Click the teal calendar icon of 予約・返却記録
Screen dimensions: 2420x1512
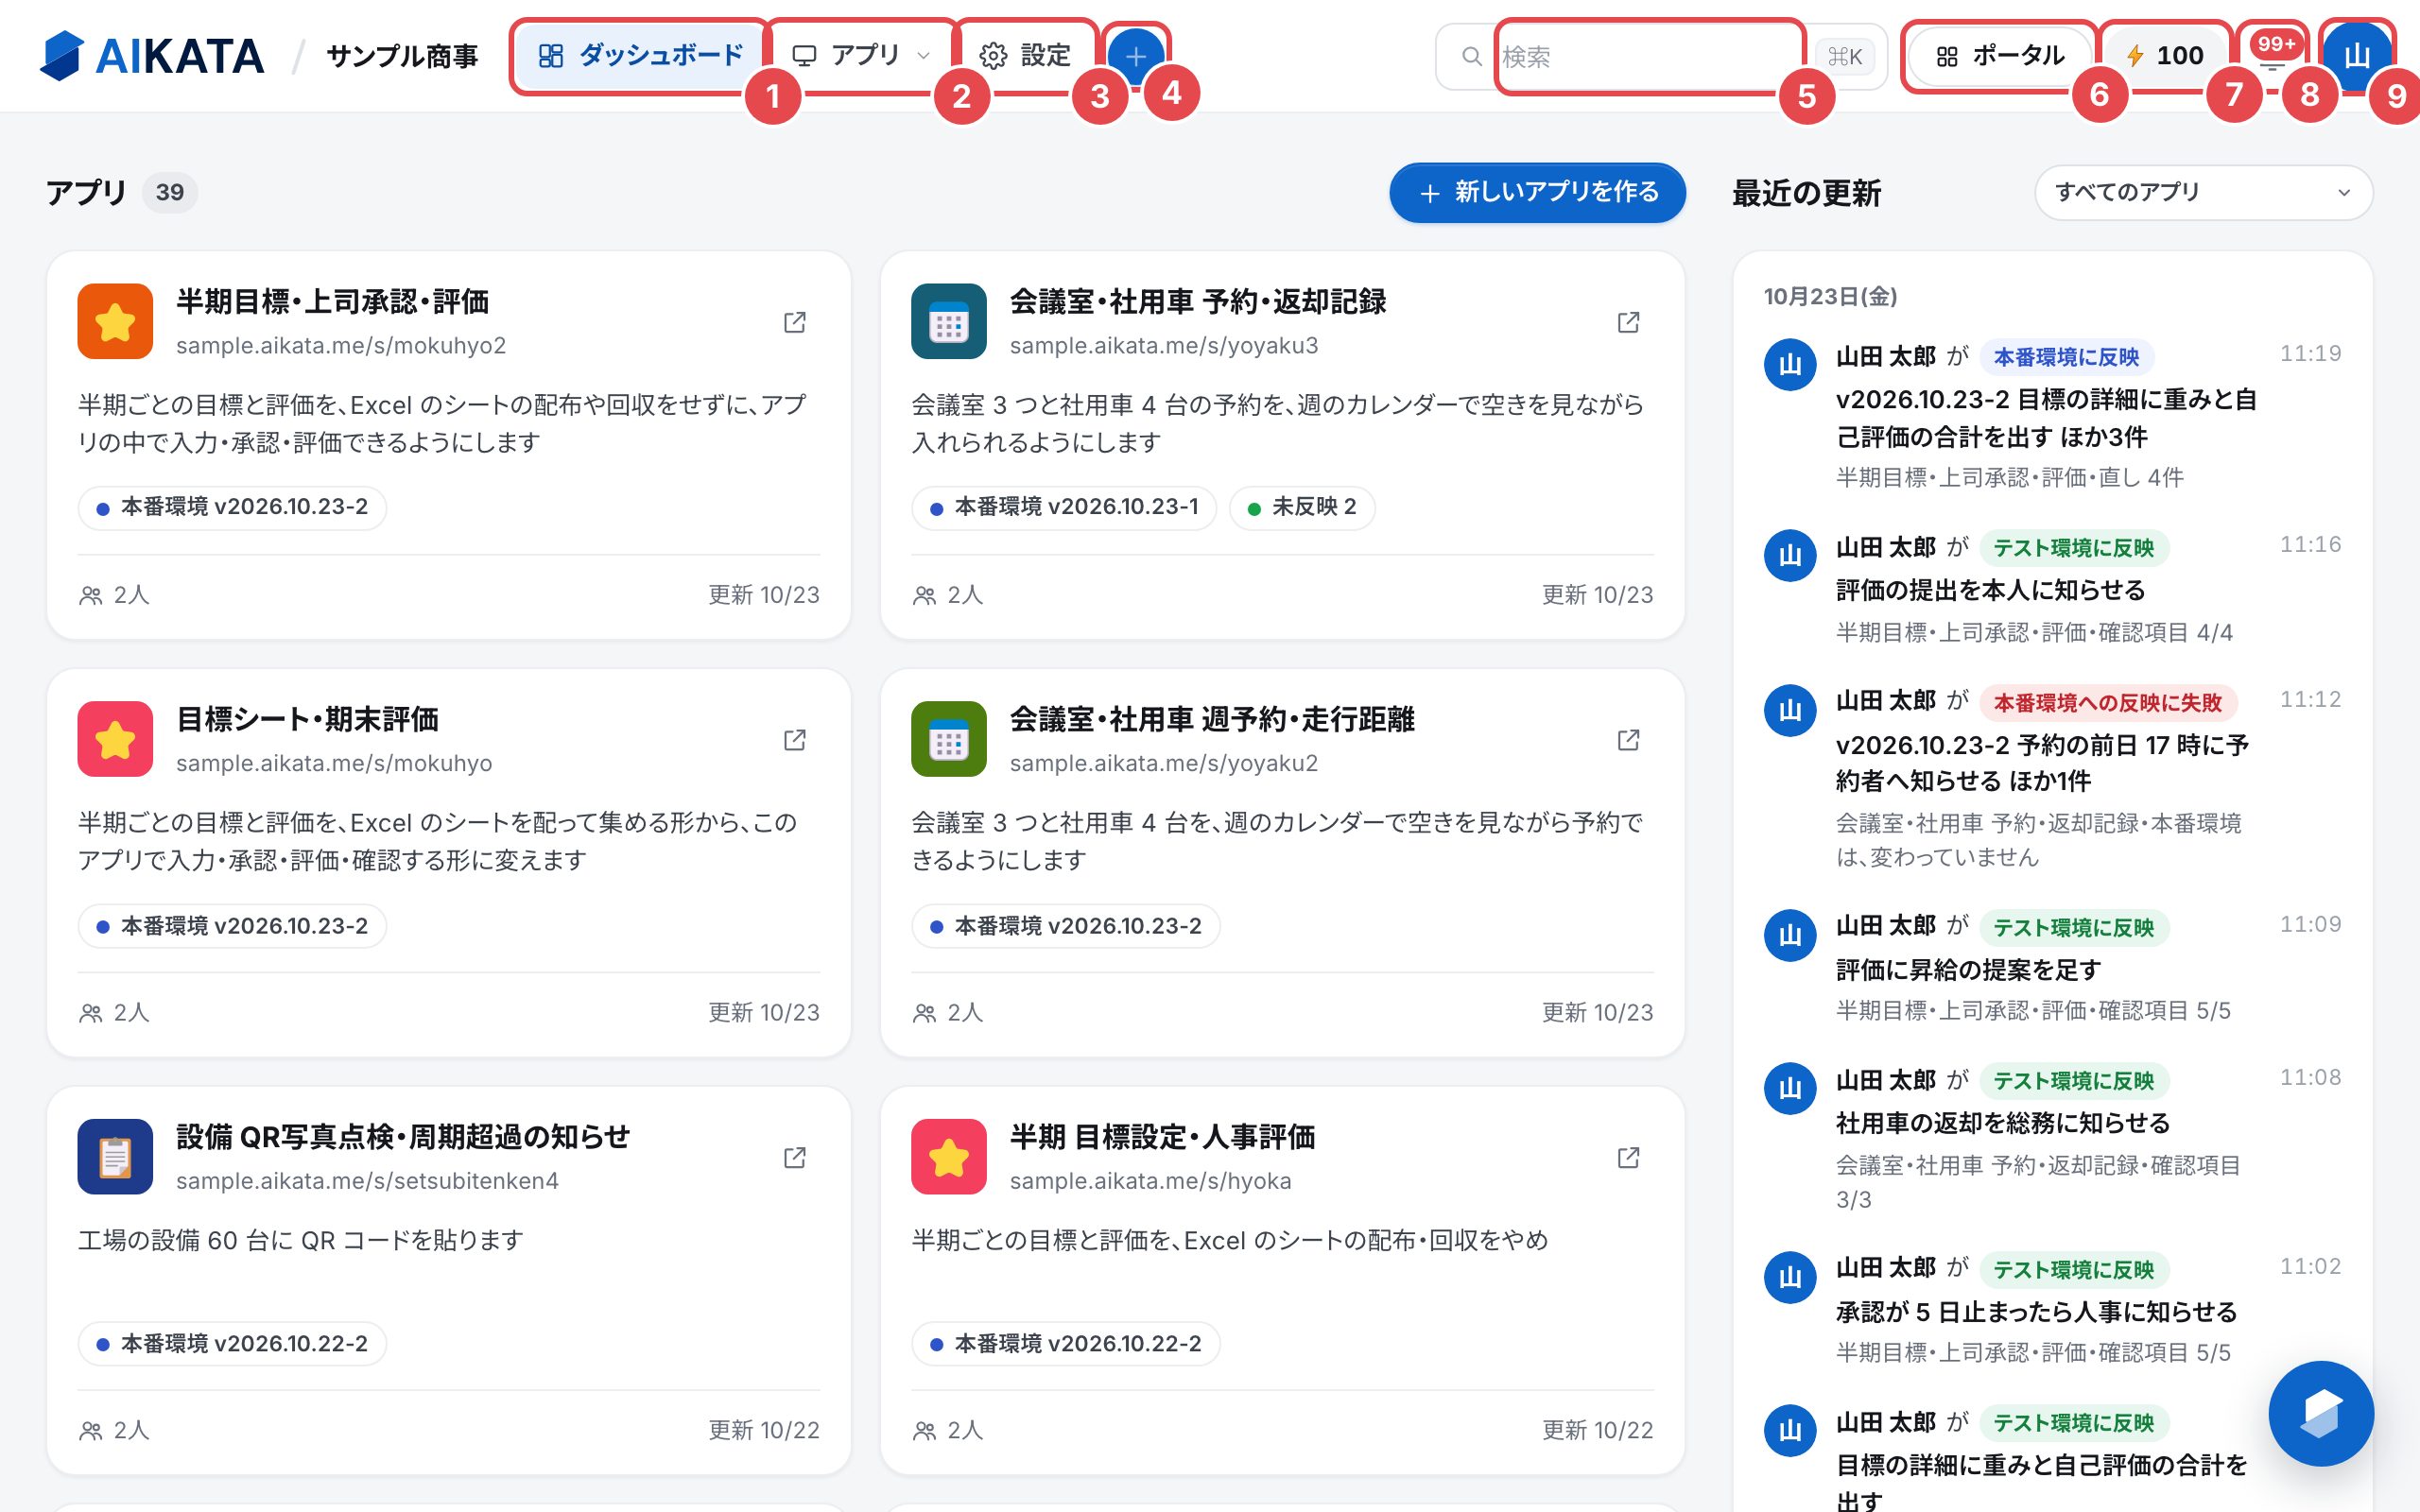(948, 321)
